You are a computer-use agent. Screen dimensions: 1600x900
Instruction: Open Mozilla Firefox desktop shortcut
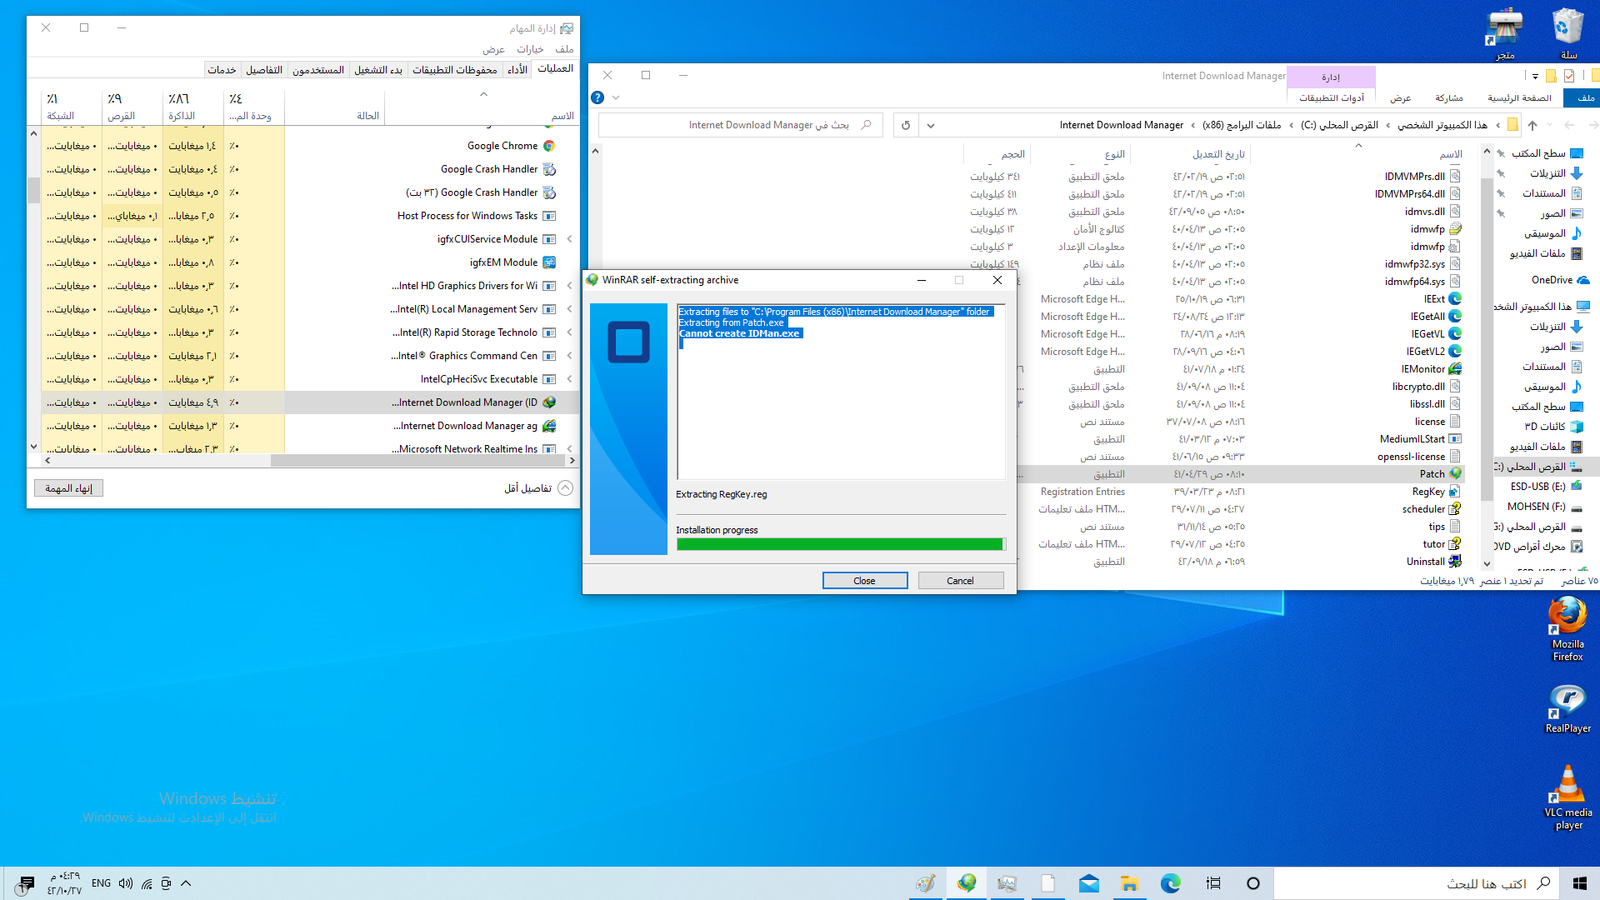click(x=1568, y=628)
